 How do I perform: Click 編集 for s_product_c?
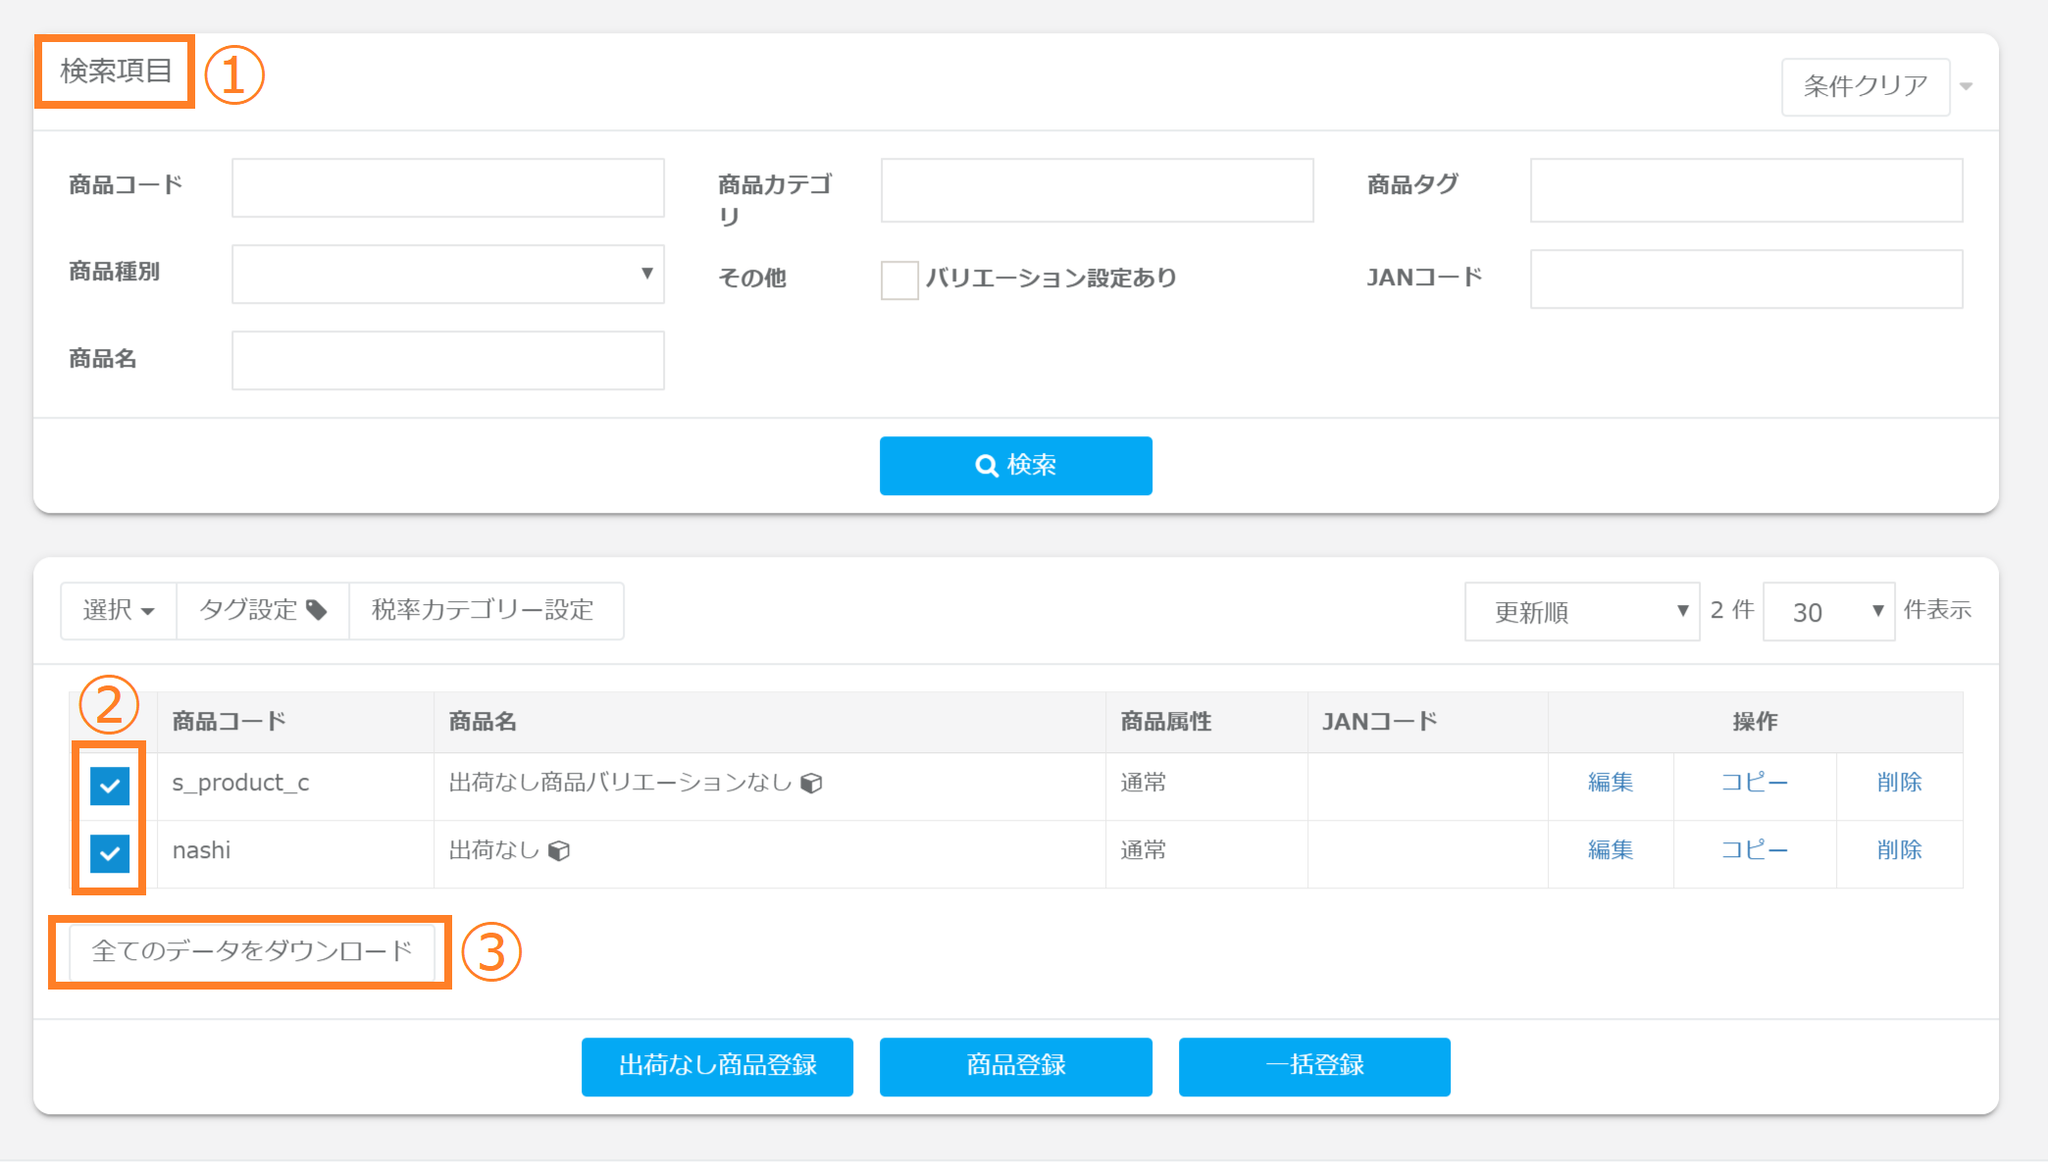click(1610, 782)
